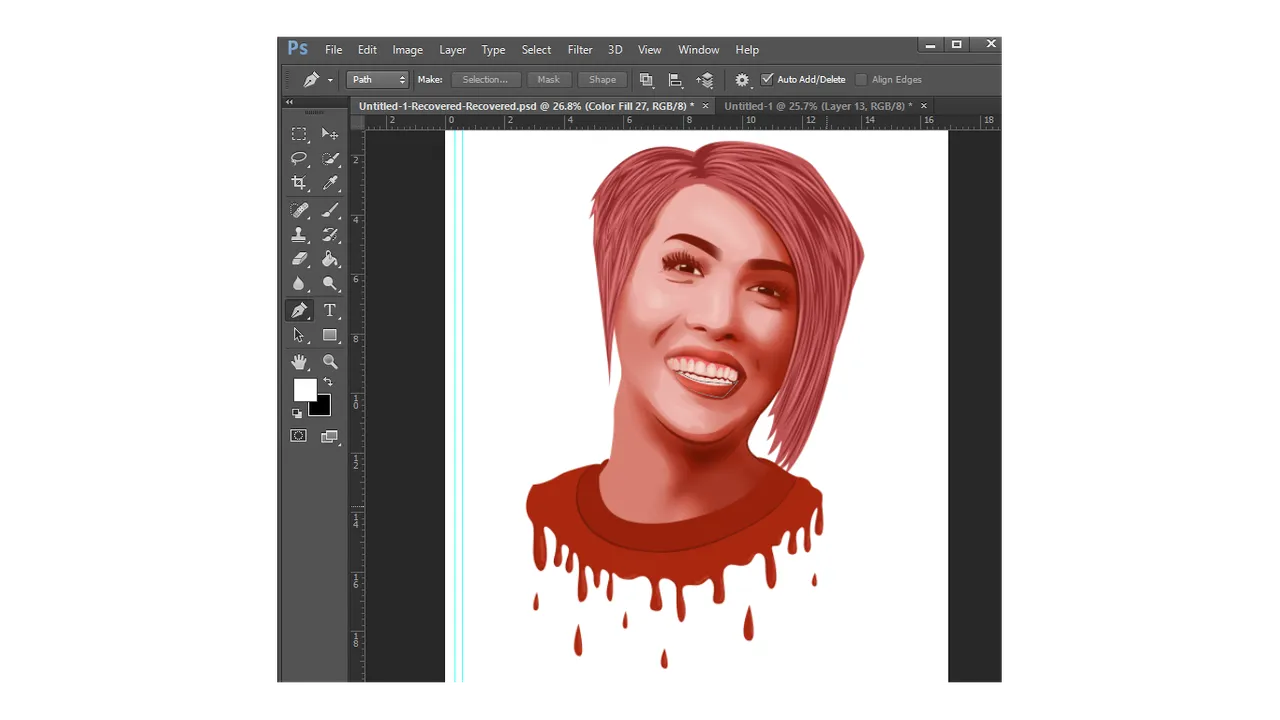Click the ruler origin corner box

[x=357, y=122]
